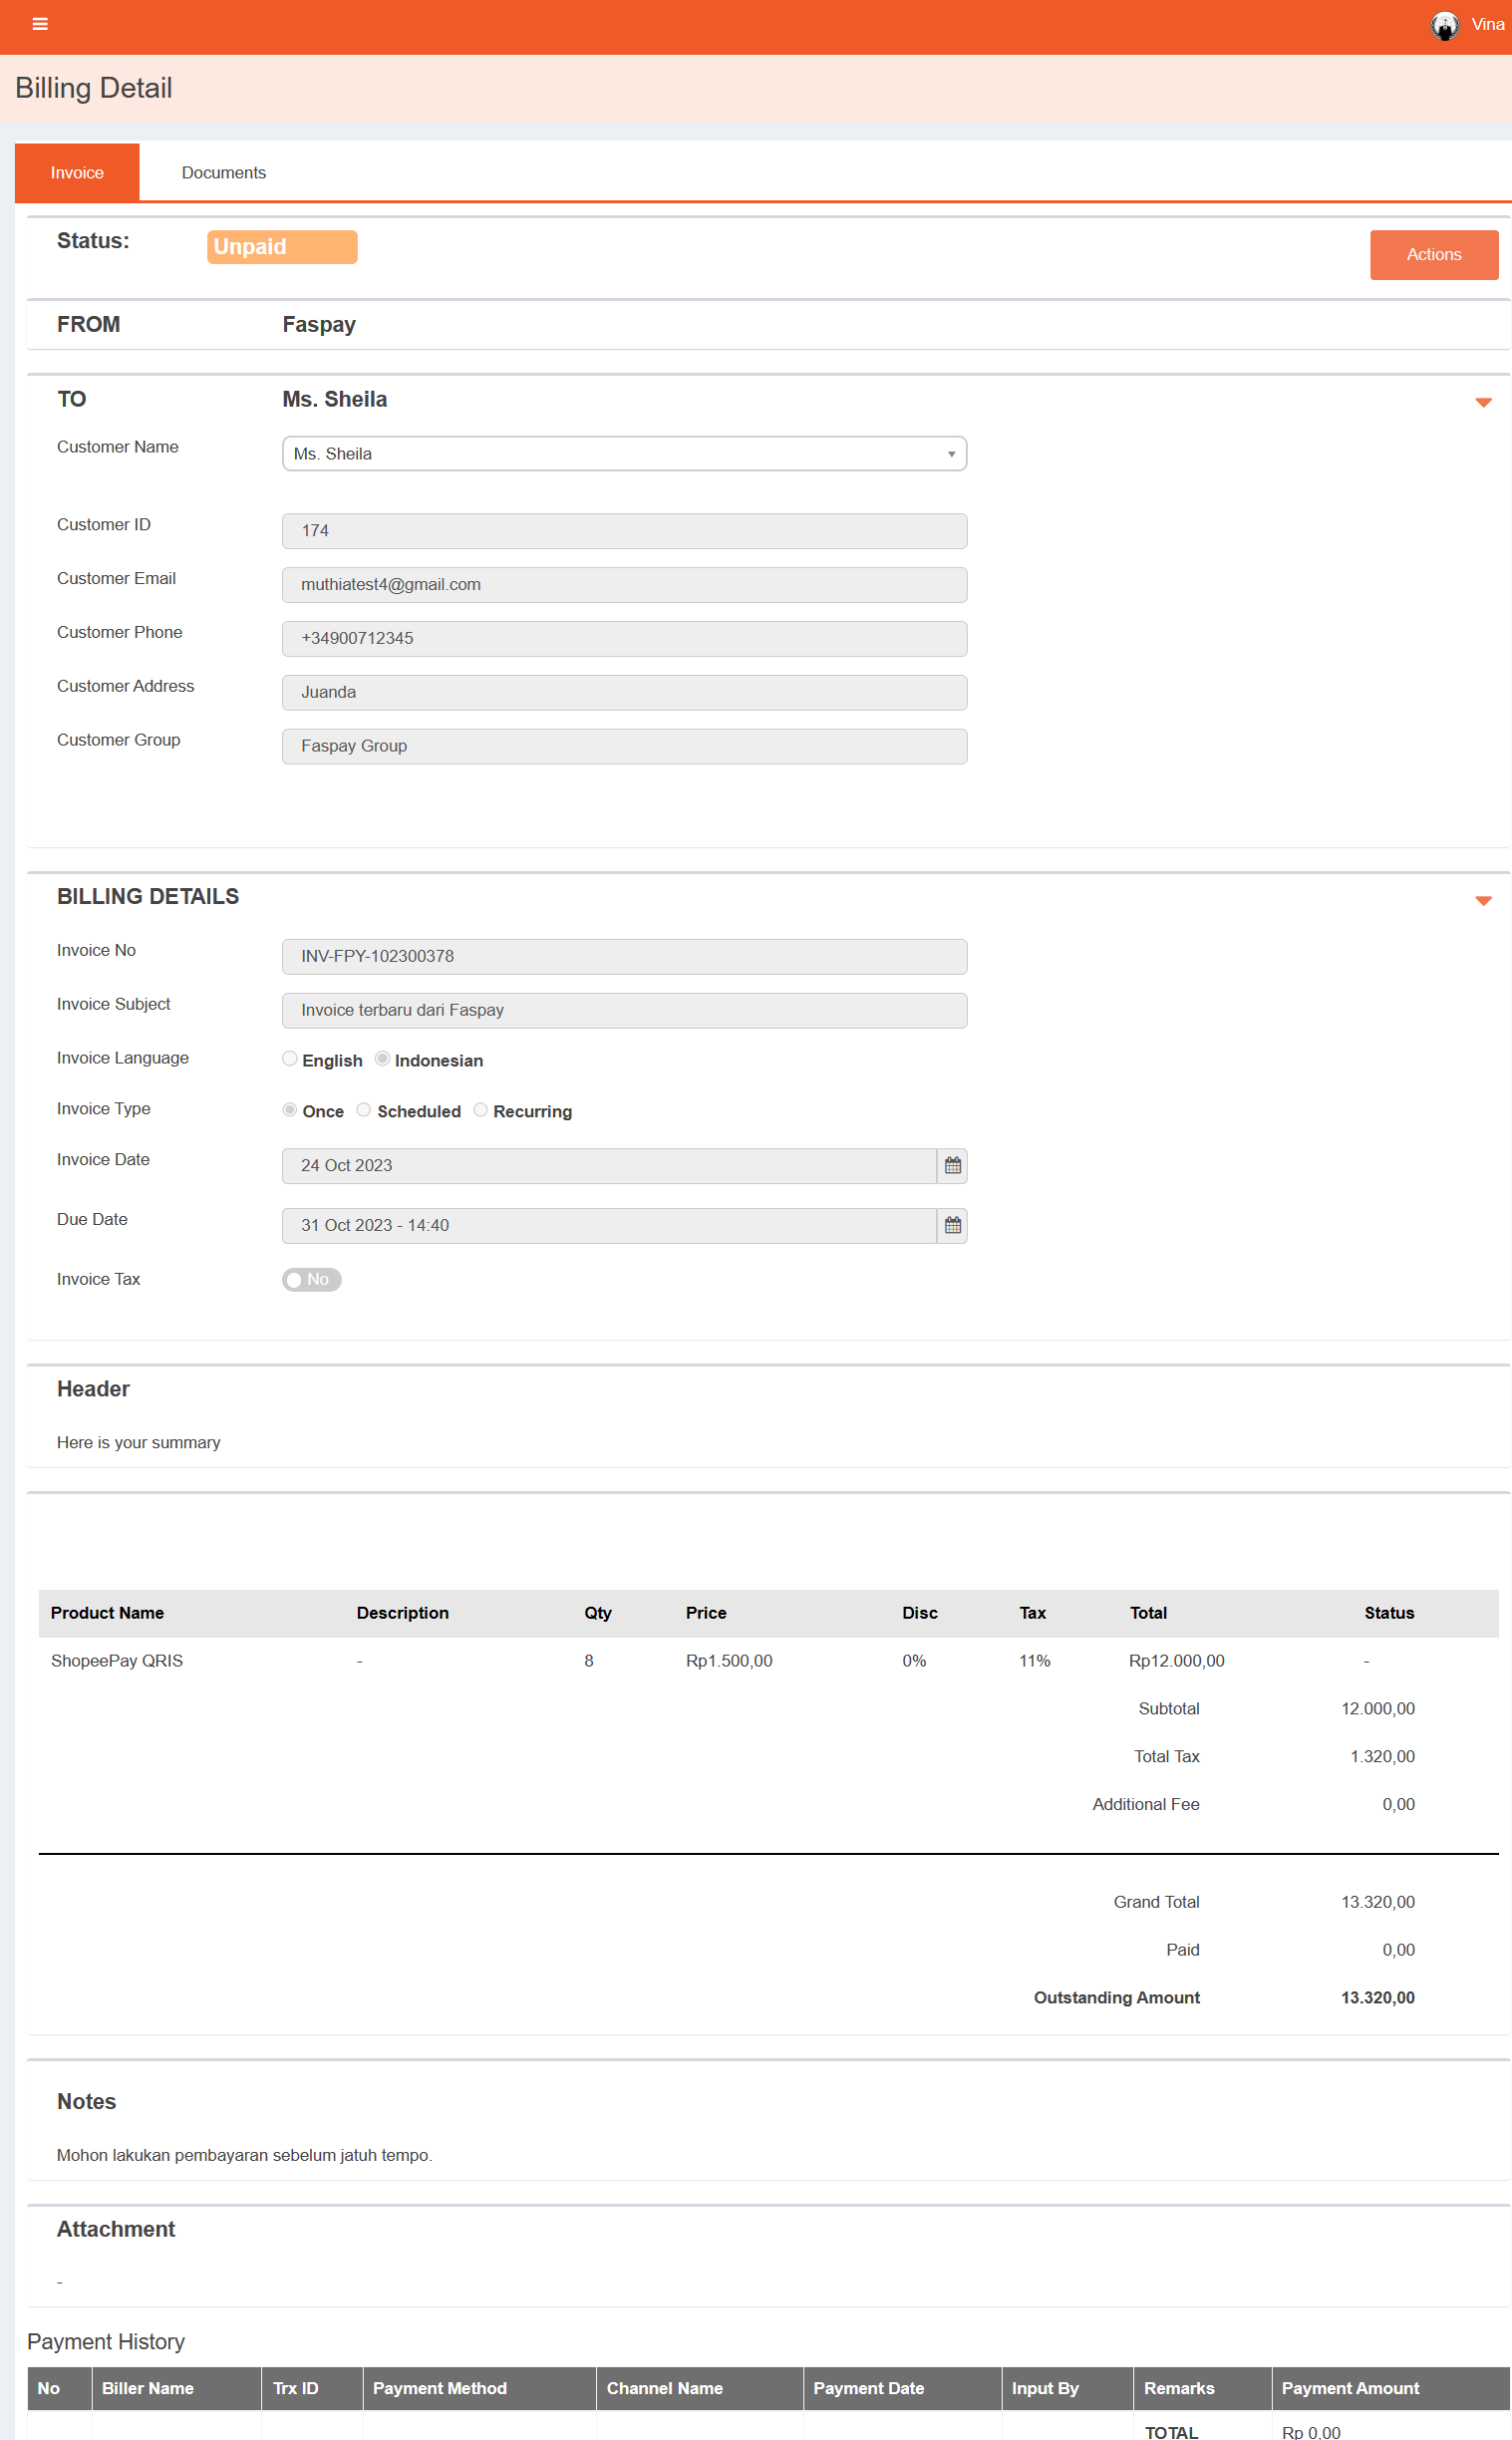Switch to the Documents tab
The image size is (1512, 2440).
223,173
